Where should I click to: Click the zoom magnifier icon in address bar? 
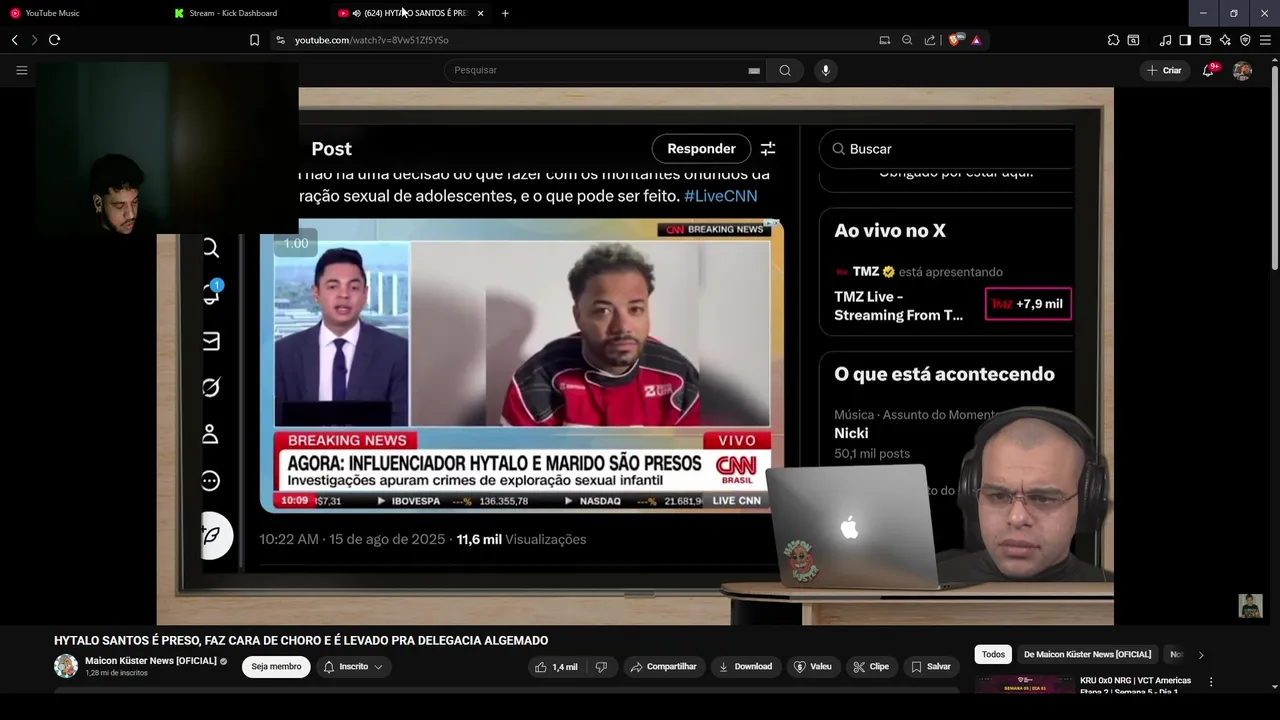pyautogui.click(x=907, y=40)
